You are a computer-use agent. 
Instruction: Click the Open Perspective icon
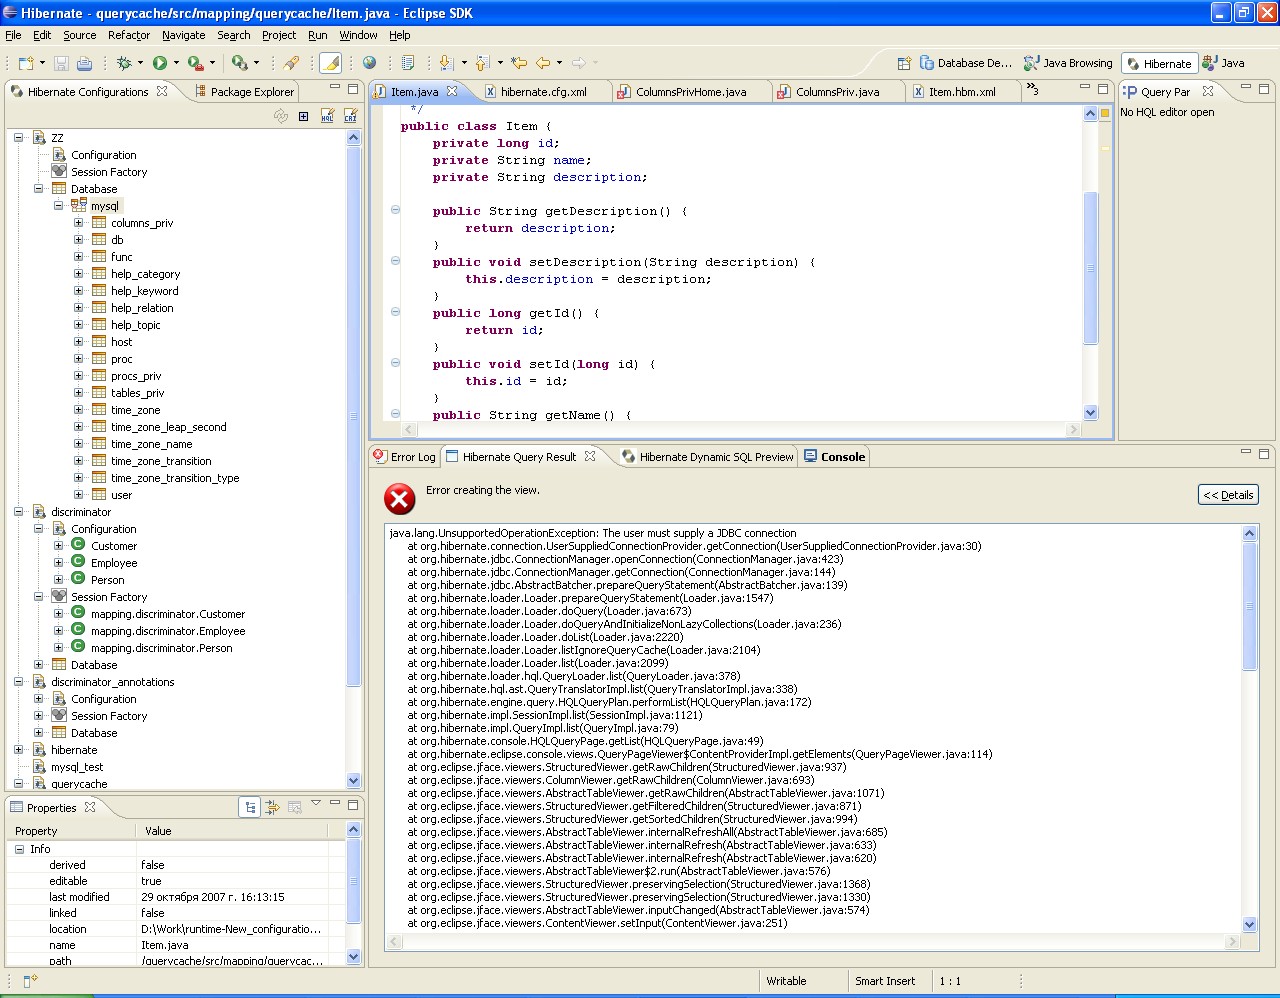coord(904,63)
